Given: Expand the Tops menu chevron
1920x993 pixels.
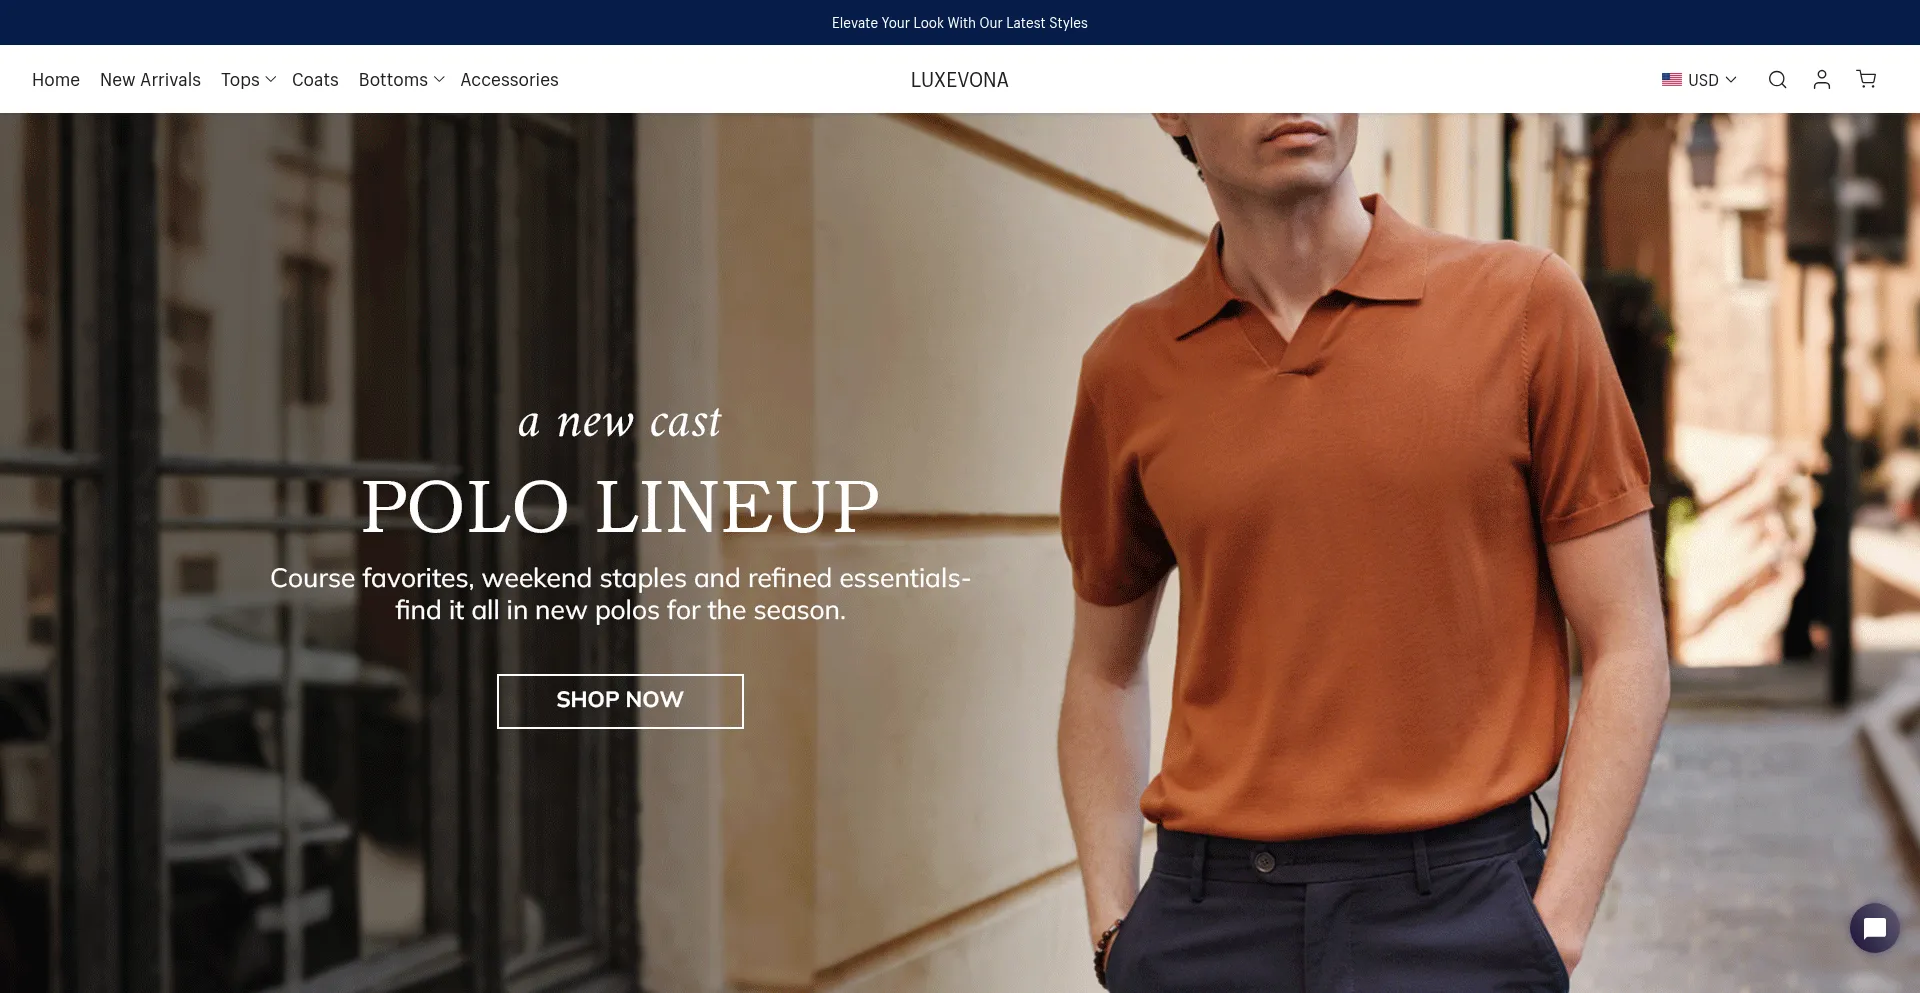Looking at the screenshot, I should [x=271, y=80].
